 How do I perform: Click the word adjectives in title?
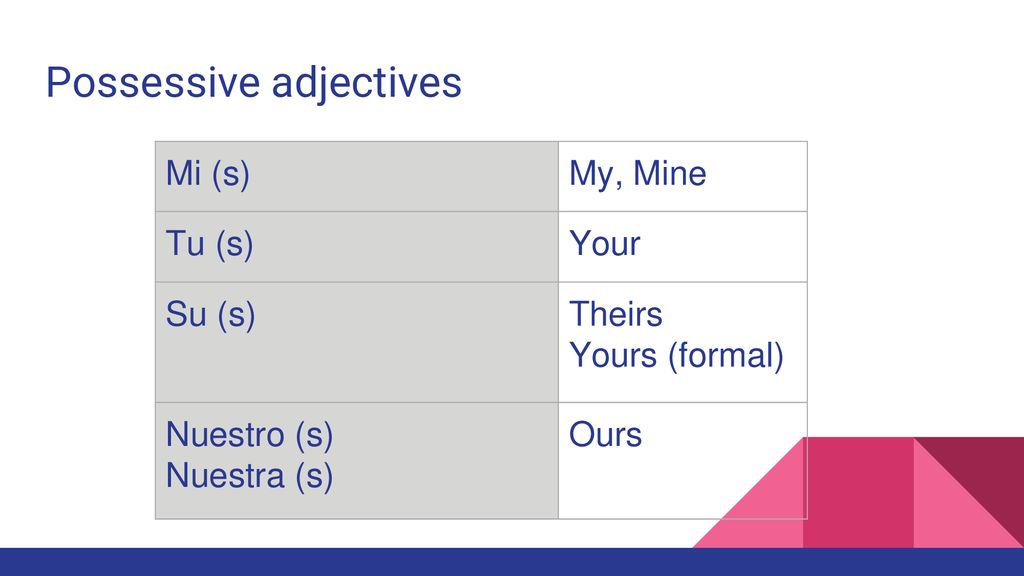366,84
